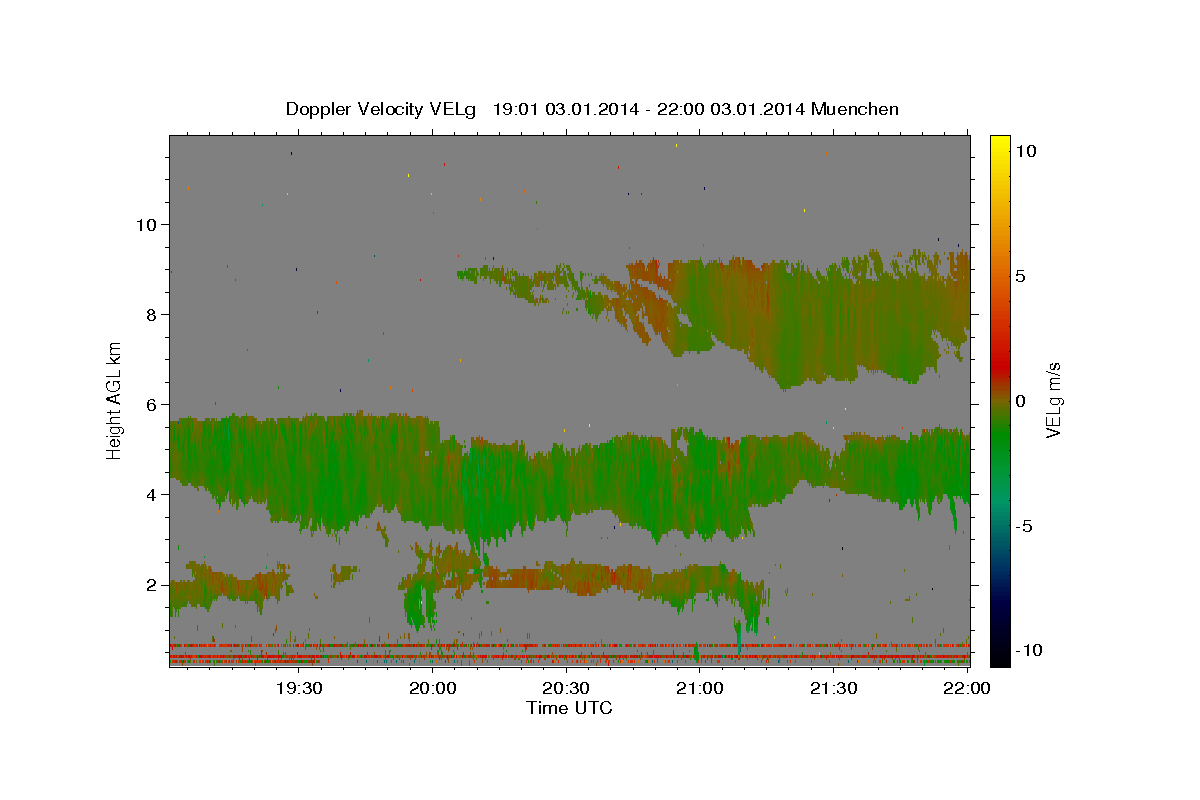Click the 'Time UTC' axis label
The image size is (1200, 800).
569,709
